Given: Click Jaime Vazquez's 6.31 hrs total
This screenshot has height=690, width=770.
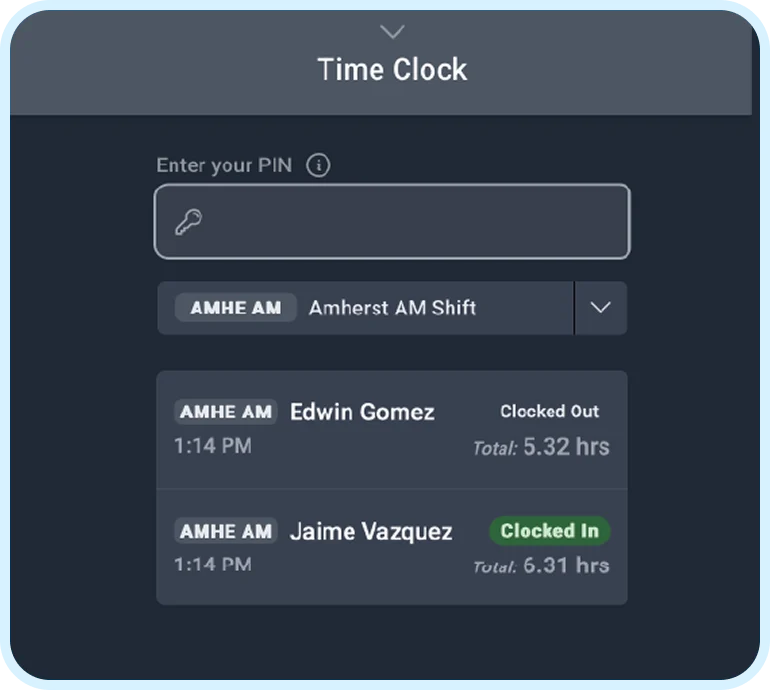Looking at the screenshot, I should pyautogui.click(x=566, y=565).
